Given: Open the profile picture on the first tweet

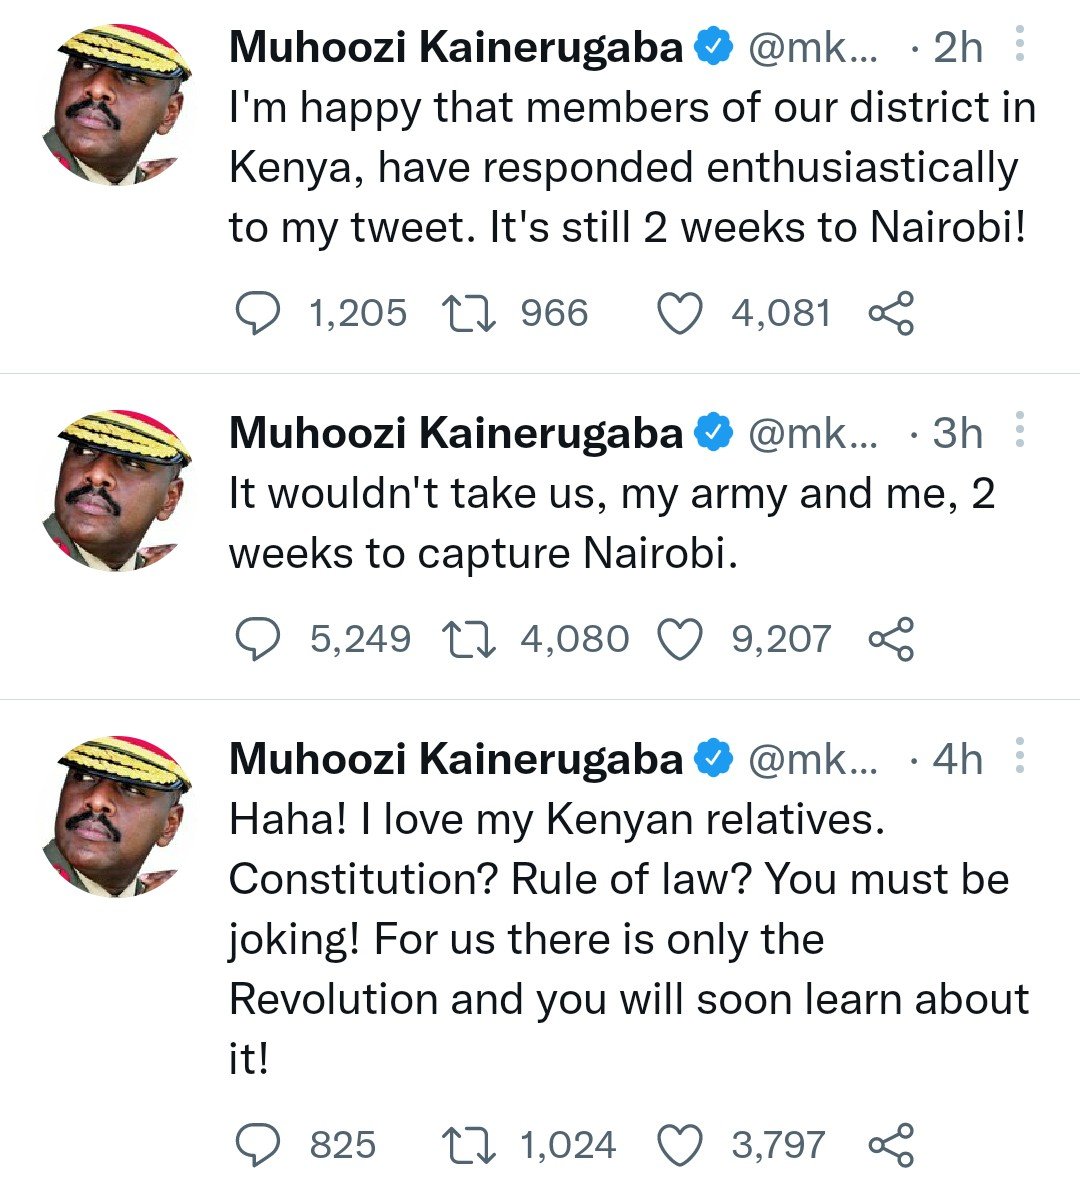Looking at the screenshot, I should pos(117,104).
